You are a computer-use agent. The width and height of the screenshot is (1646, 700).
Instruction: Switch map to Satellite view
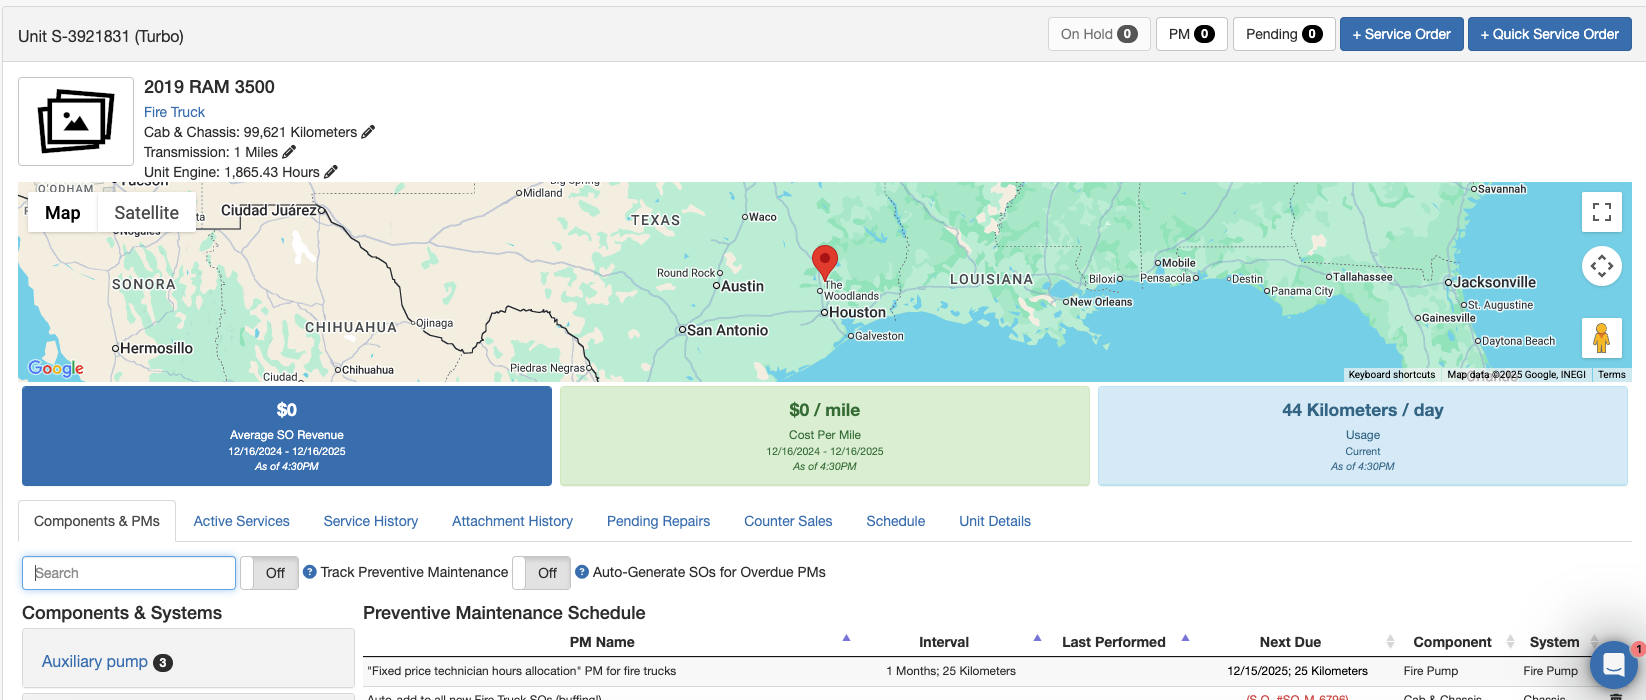[x=146, y=212]
